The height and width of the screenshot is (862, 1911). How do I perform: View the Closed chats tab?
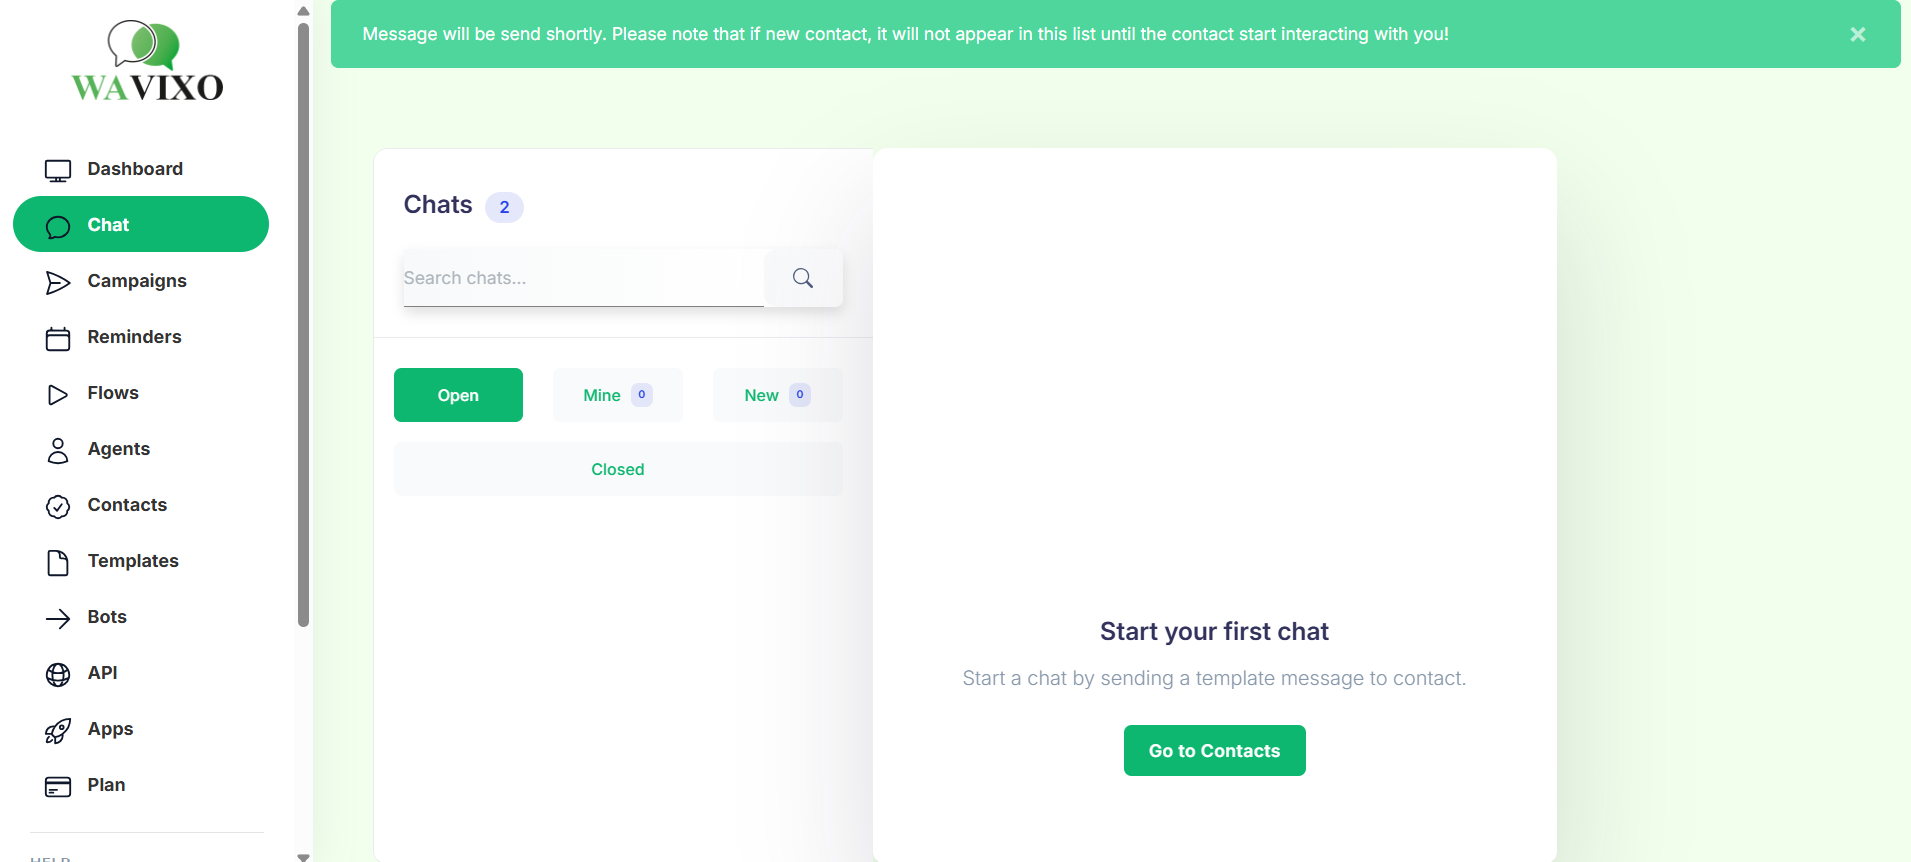click(x=618, y=469)
